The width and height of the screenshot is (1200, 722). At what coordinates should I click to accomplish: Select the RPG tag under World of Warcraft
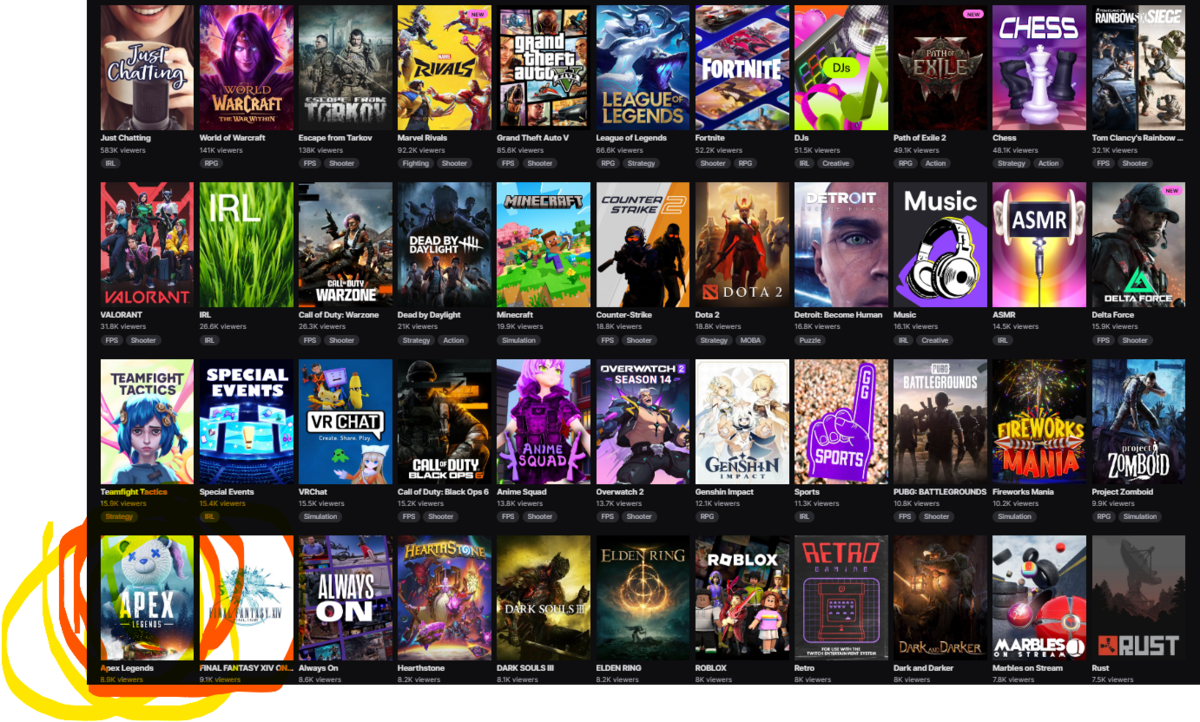(x=211, y=163)
